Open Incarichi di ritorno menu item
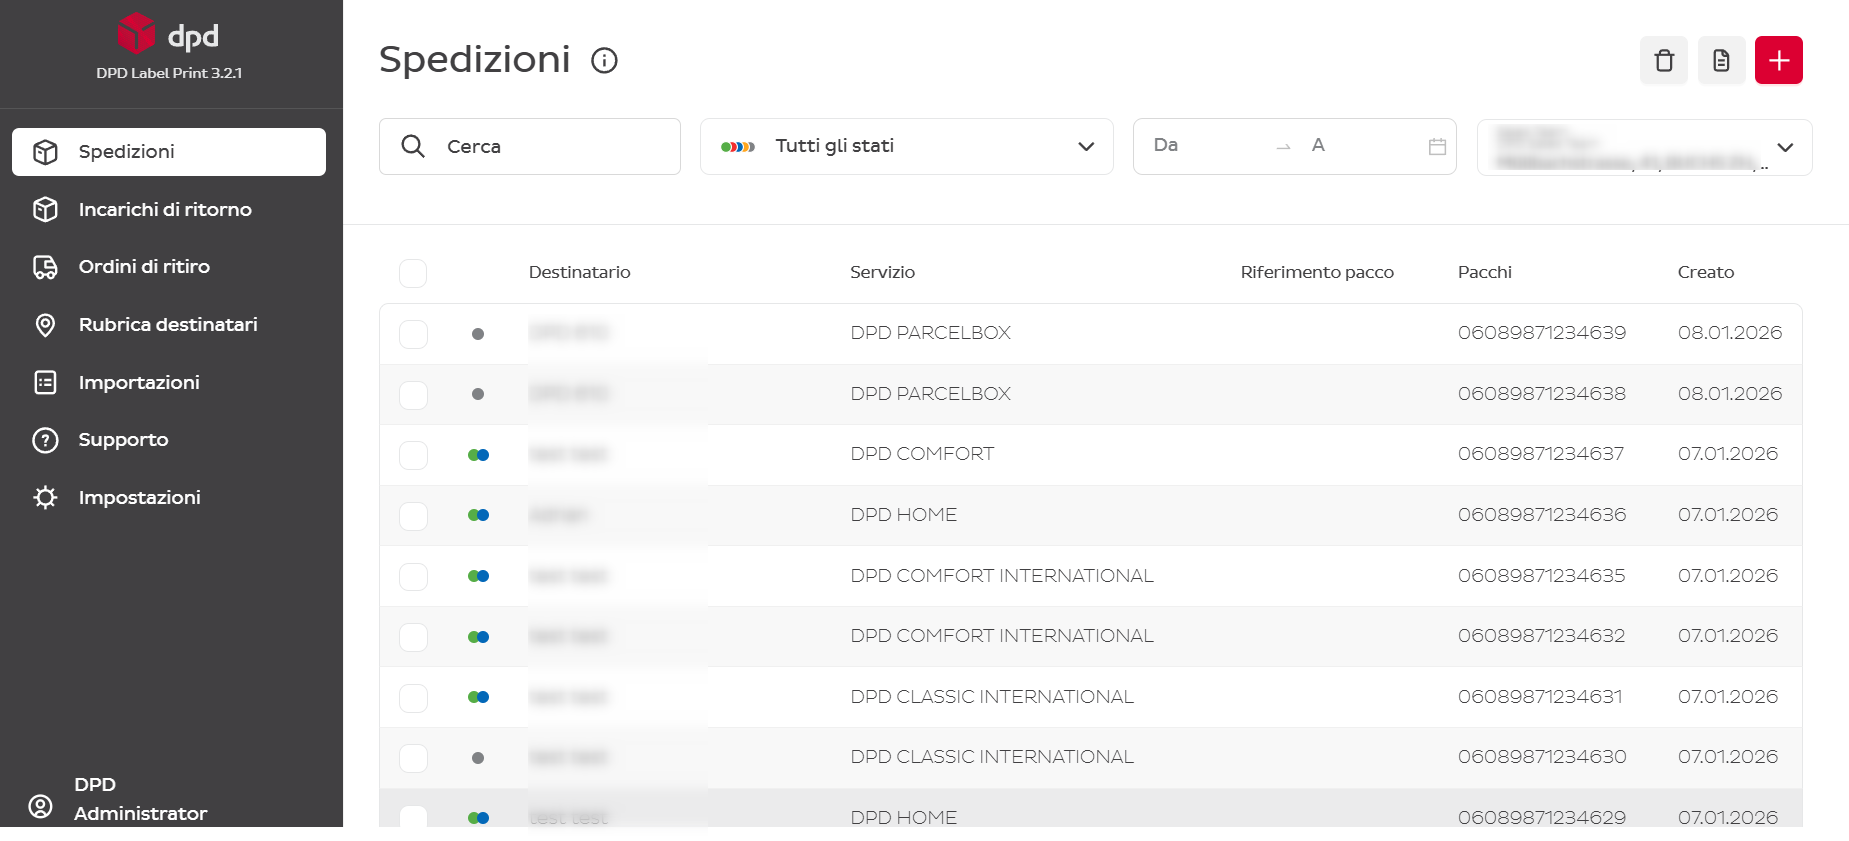Image resolution: width=1849 pixels, height=841 pixels. coord(165,210)
